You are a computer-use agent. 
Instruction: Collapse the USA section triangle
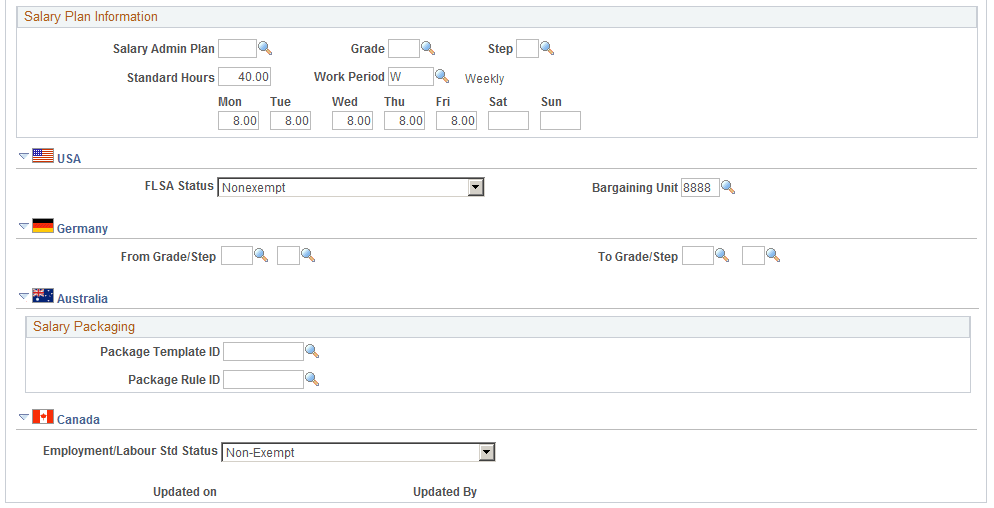click(x=24, y=155)
